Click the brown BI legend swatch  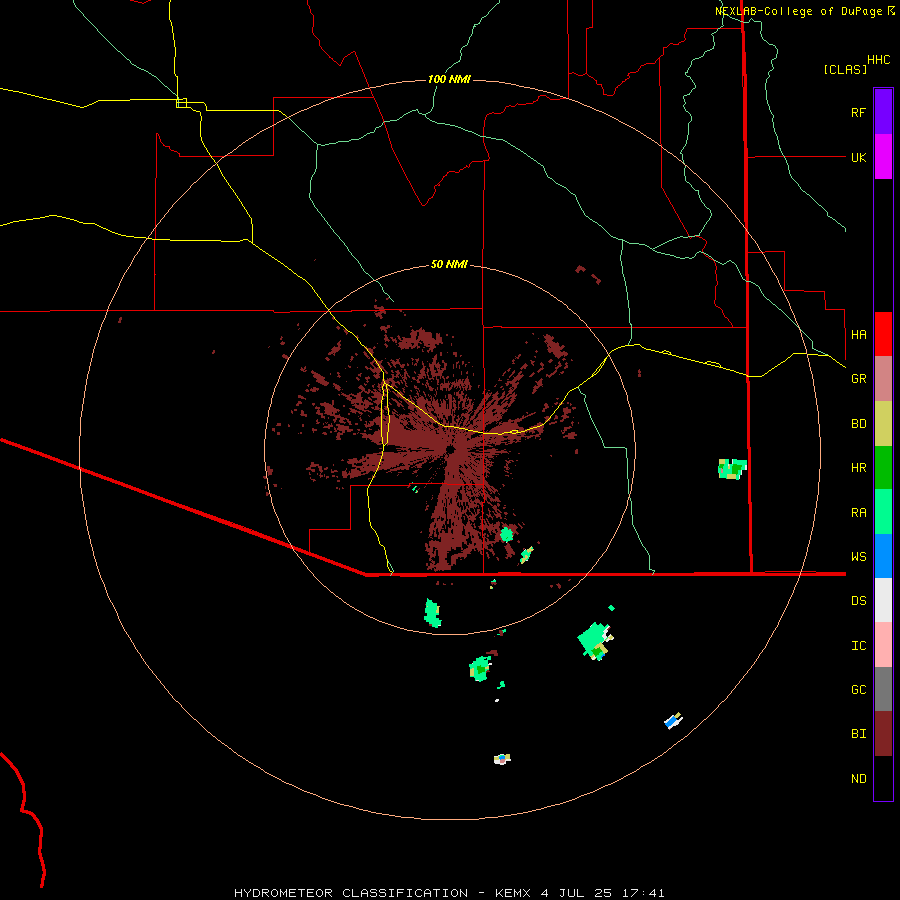[883, 734]
